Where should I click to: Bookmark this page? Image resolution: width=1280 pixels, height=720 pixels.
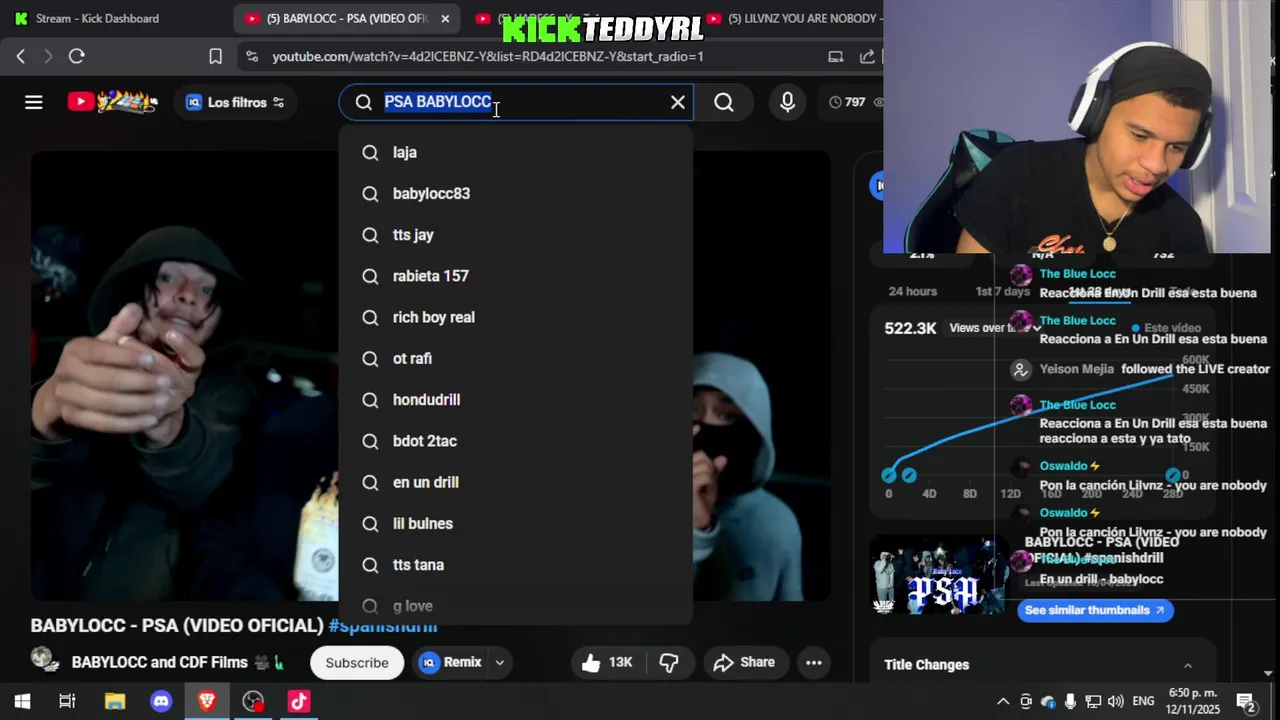[x=215, y=56]
